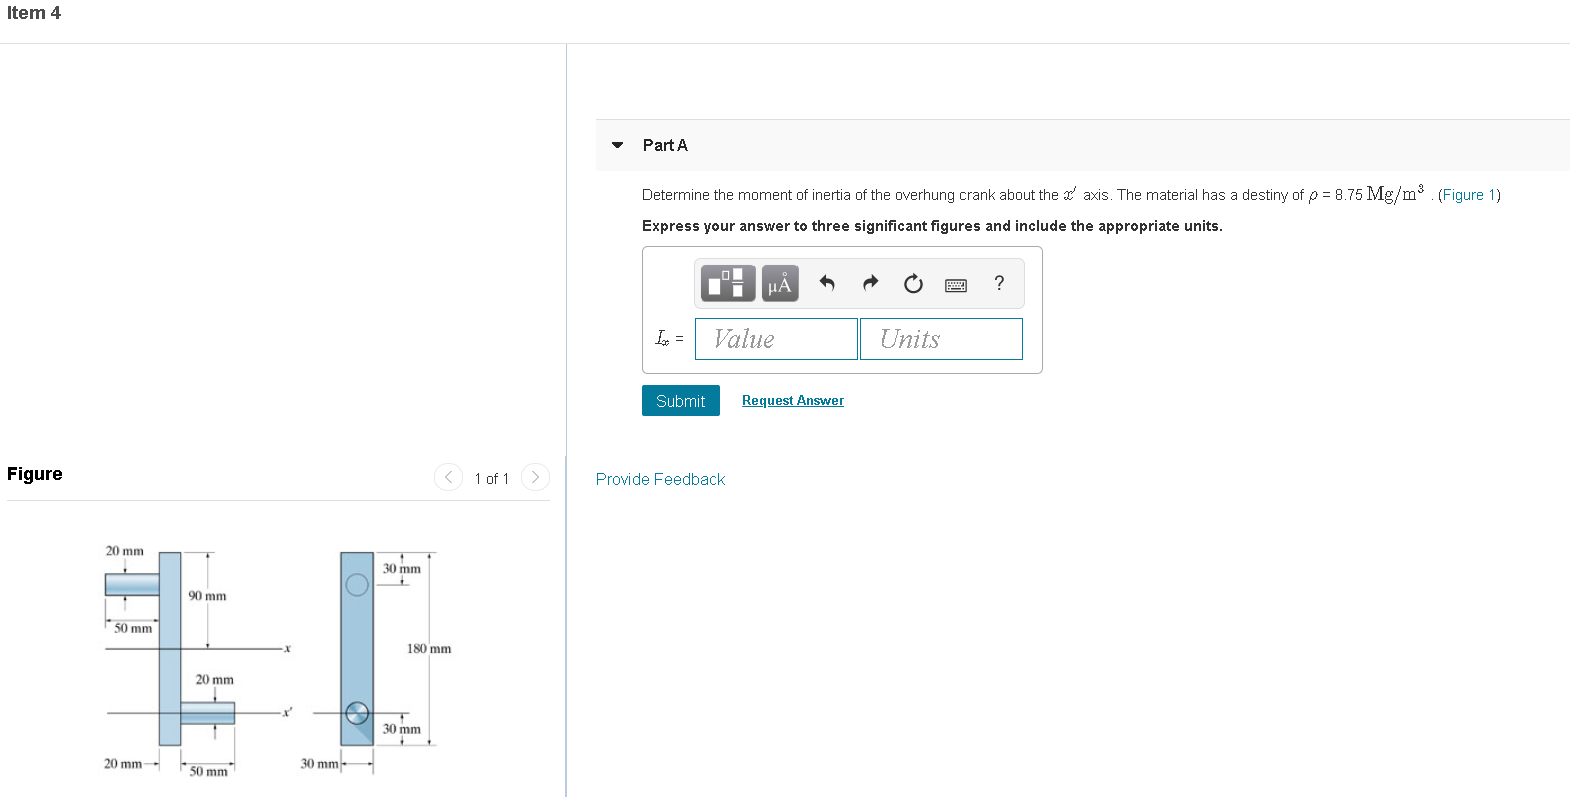Image resolution: width=1570 pixels, height=797 pixels.
Task: Open the μÅ unit symbols palette
Action: [x=780, y=283]
